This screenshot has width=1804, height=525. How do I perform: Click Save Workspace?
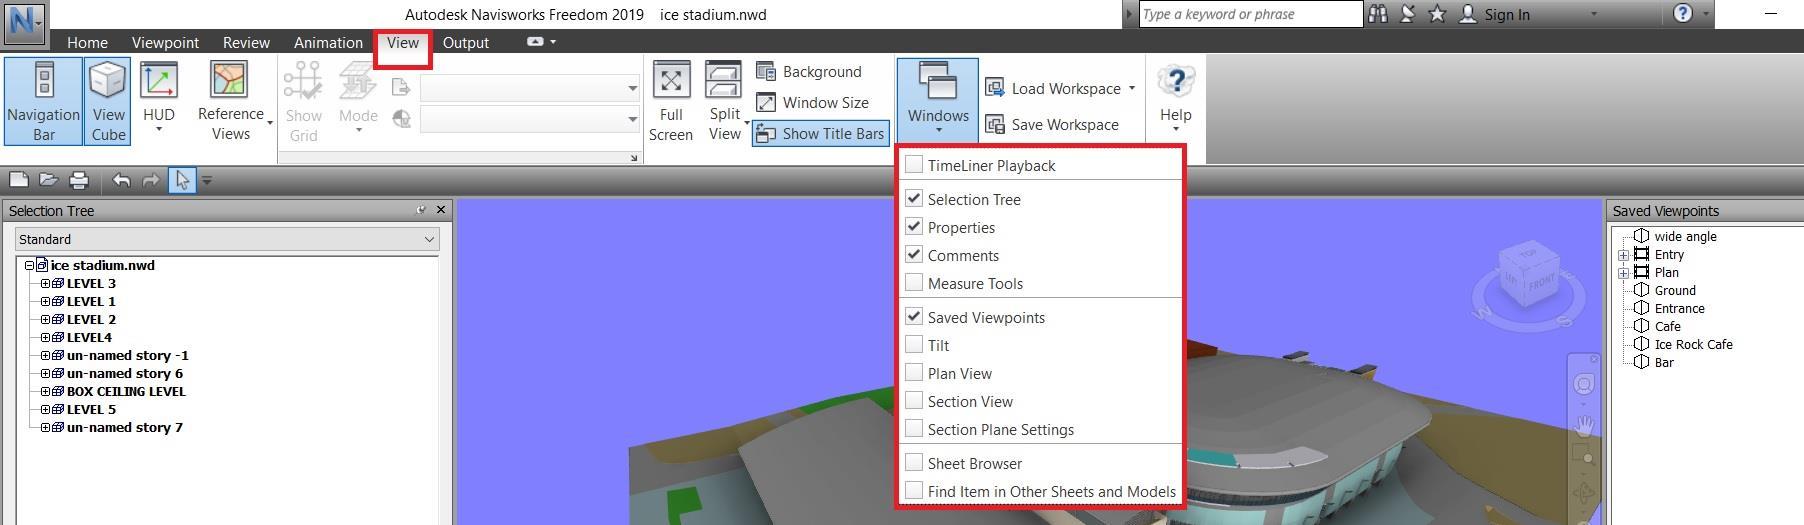[x=1052, y=125]
